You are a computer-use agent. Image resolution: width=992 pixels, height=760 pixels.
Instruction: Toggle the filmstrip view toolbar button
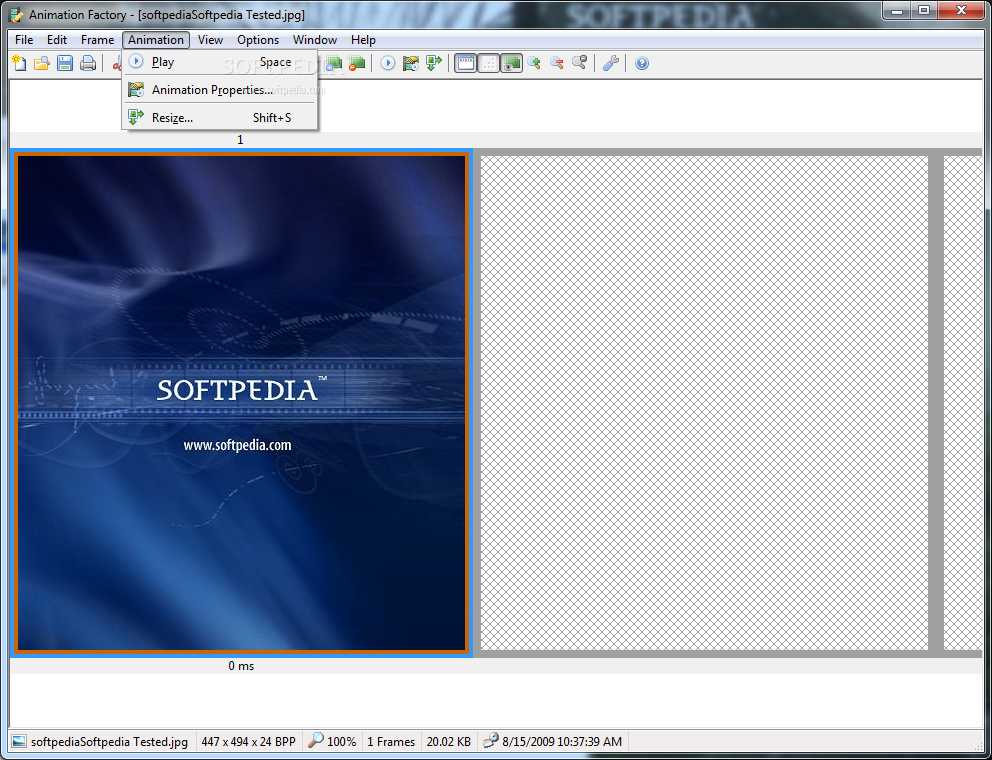tap(466, 63)
